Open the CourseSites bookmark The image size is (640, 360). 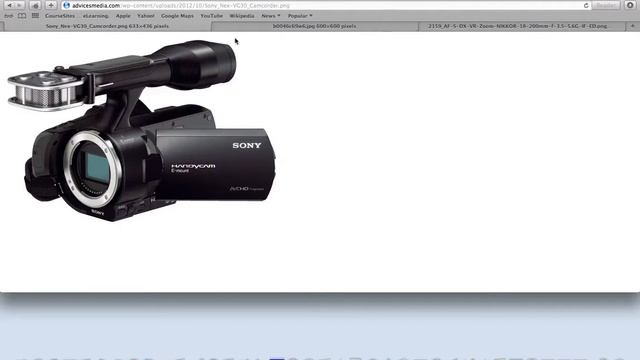[60, 16]
